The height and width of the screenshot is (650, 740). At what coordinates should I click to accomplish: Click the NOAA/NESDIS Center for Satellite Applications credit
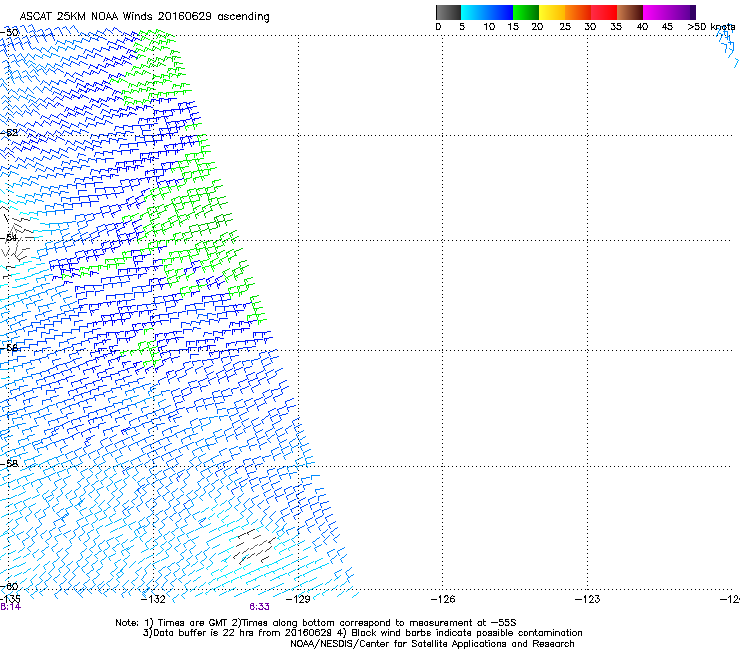432,644
